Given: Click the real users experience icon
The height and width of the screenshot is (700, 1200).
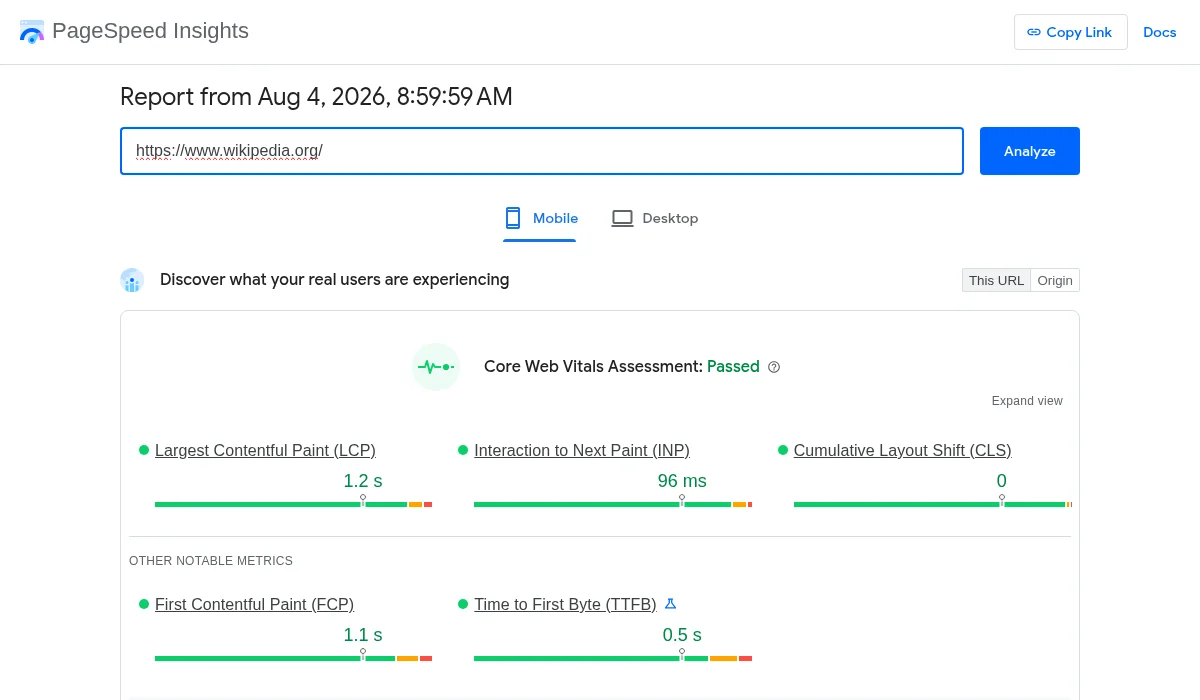Looking at the screenshot, I should coord(132,280).
